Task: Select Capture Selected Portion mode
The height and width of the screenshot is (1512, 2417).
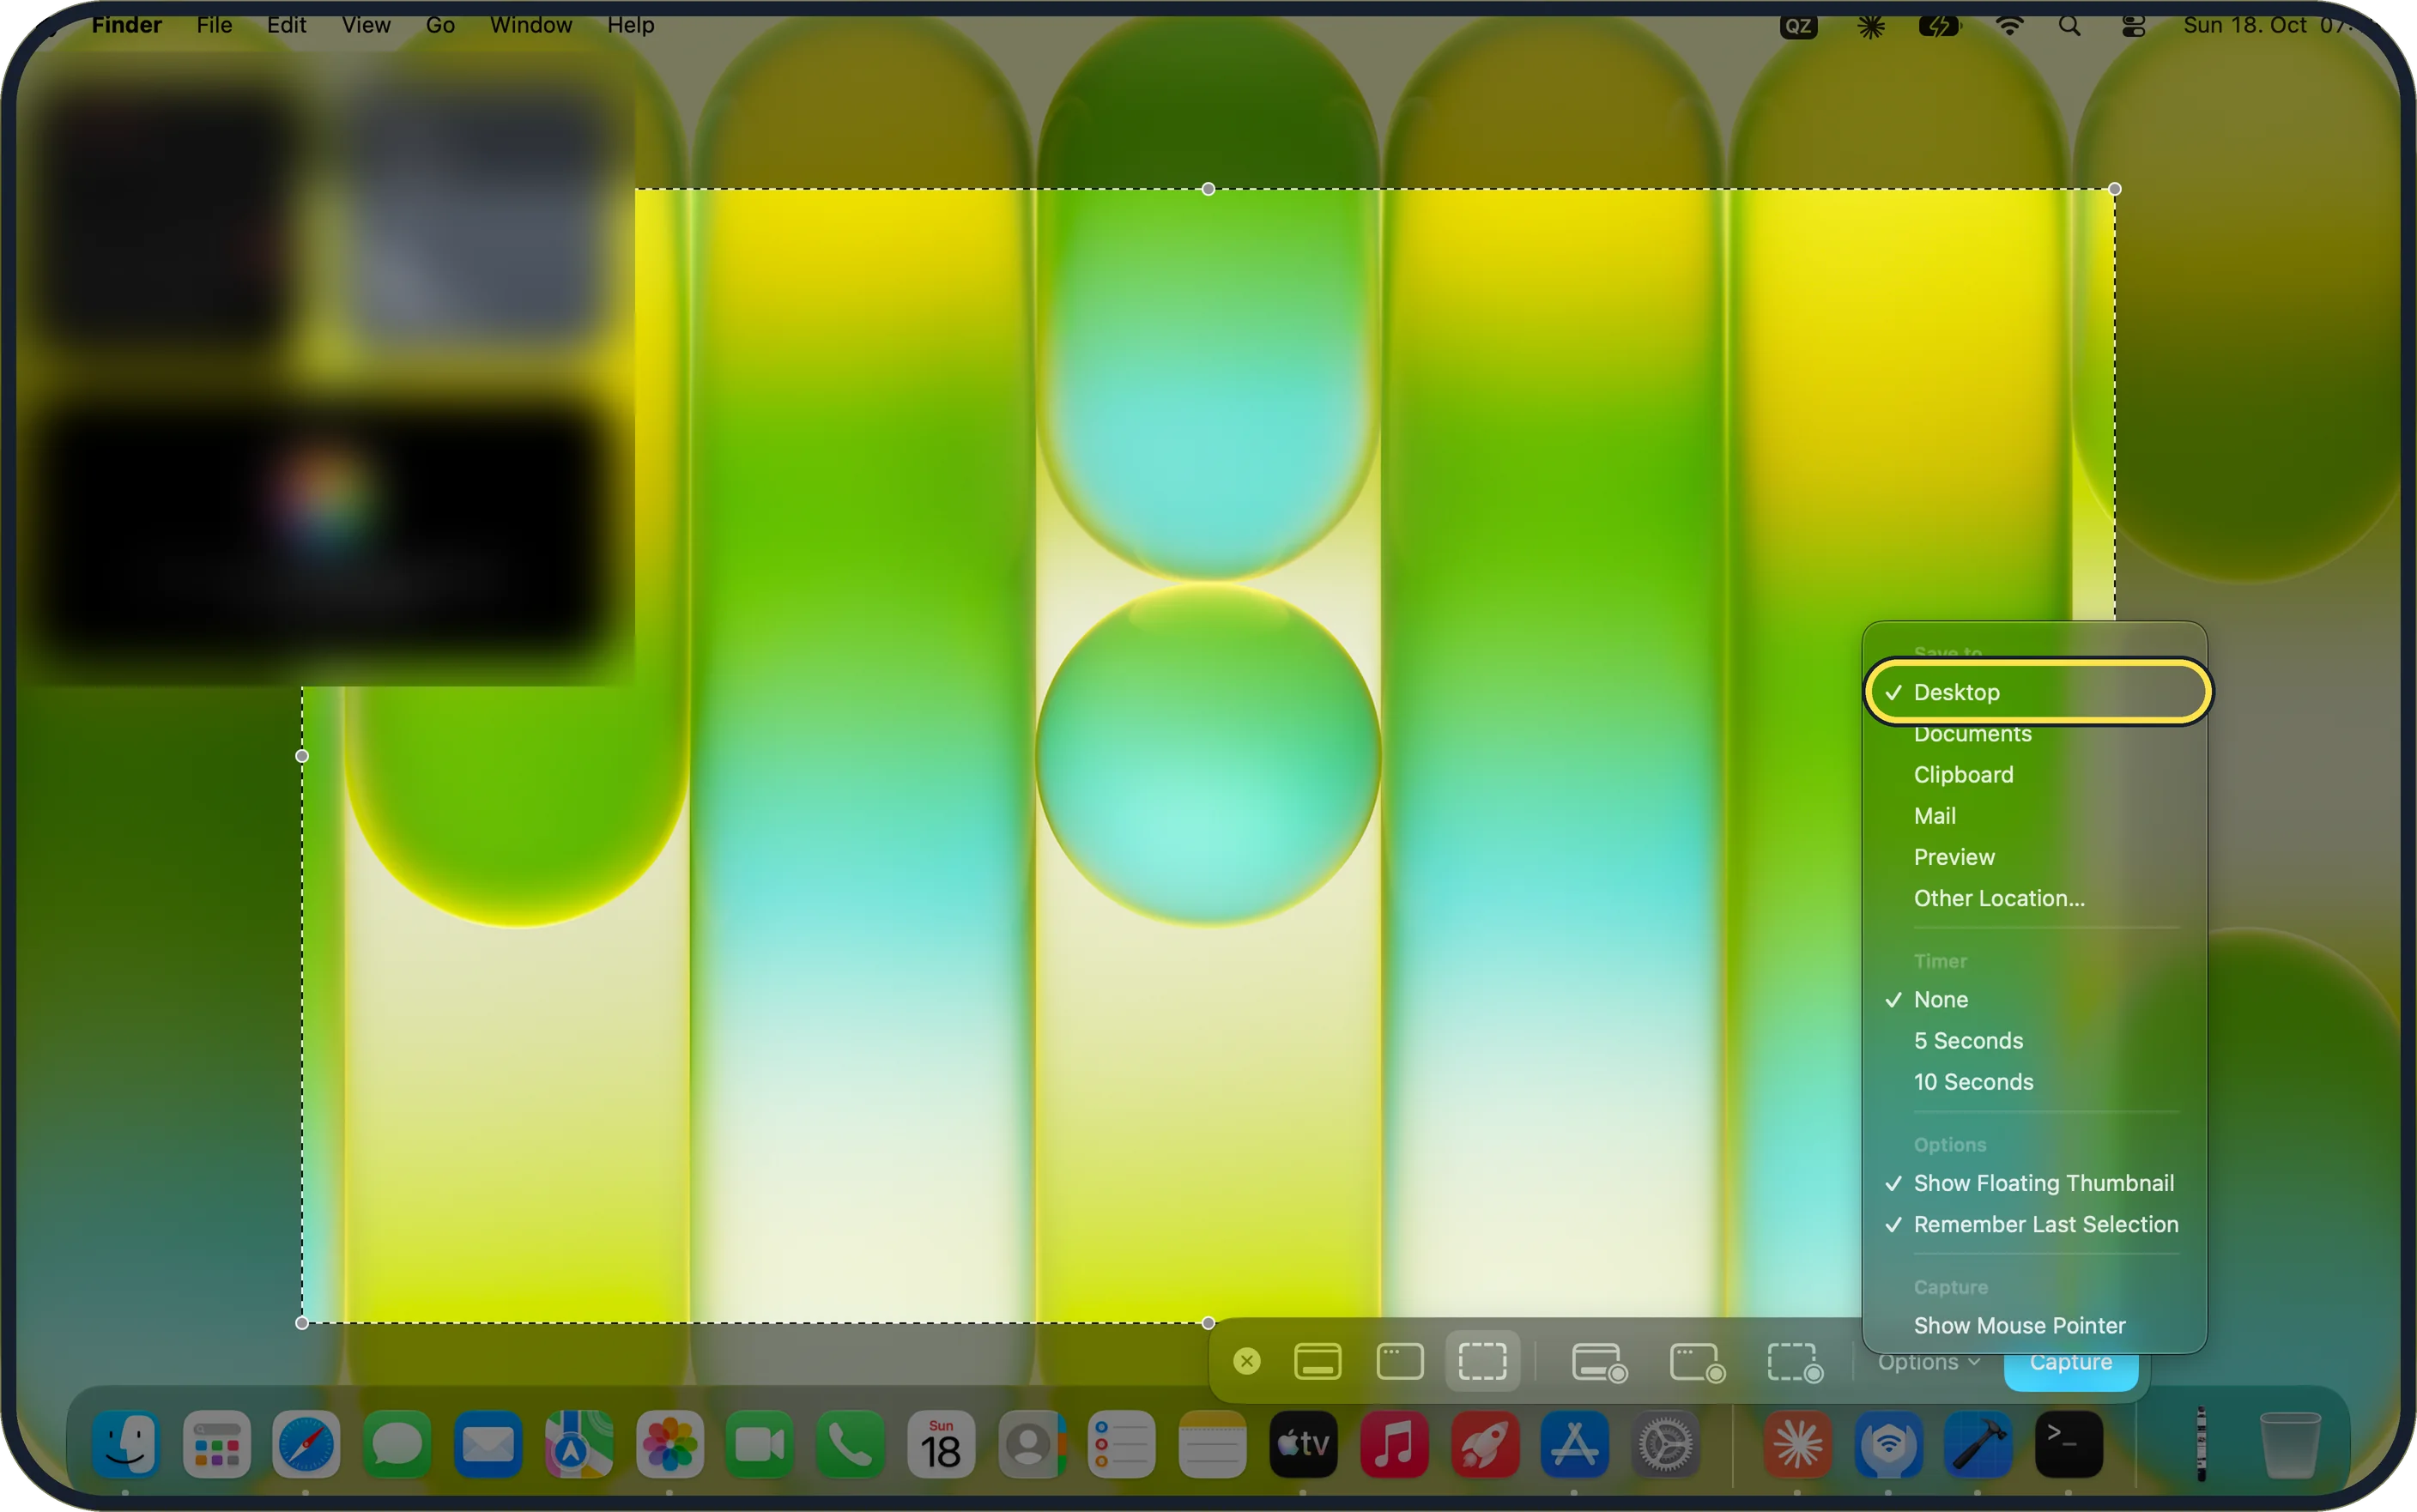Action: tap(1482, 1361)
